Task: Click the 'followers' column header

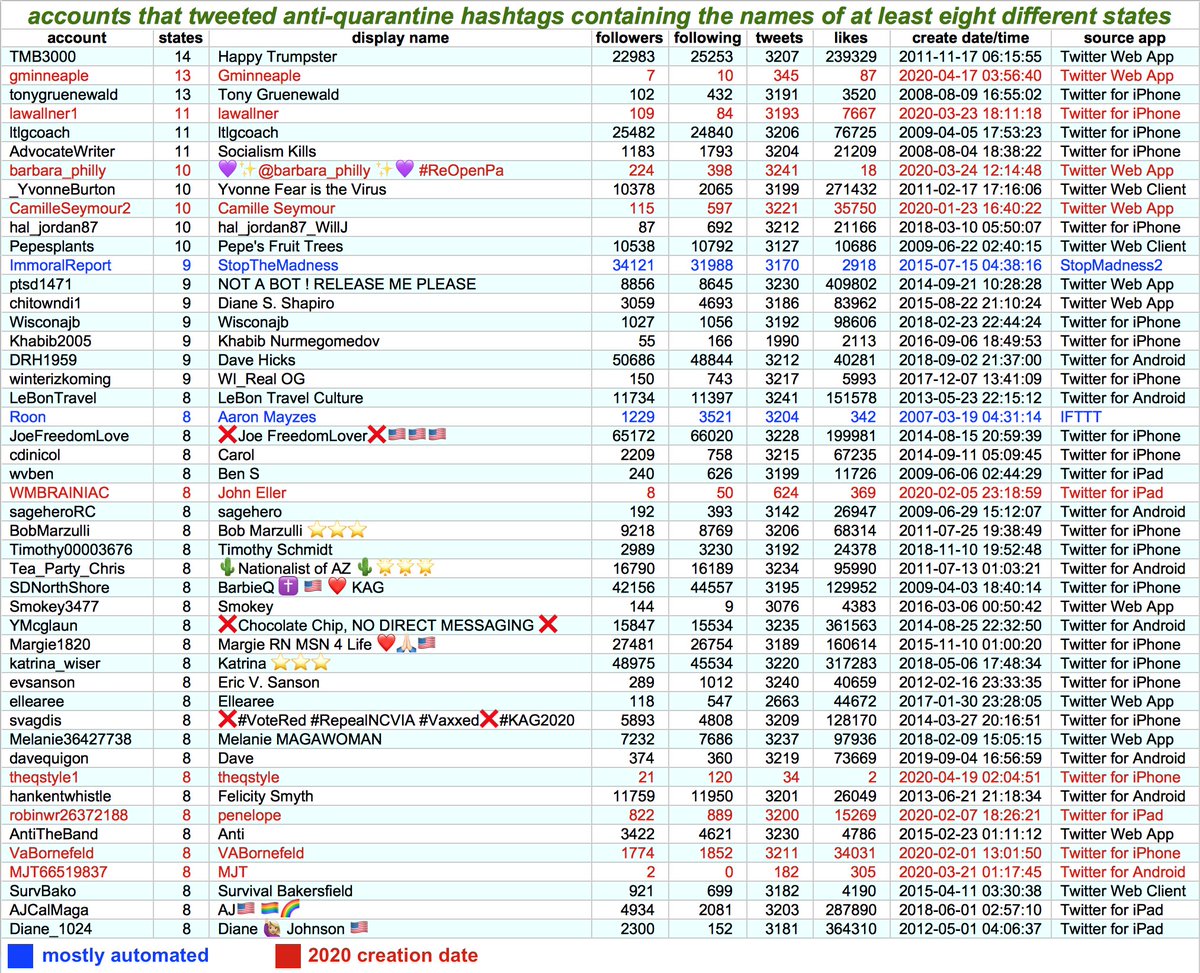Action: point(629,38)
